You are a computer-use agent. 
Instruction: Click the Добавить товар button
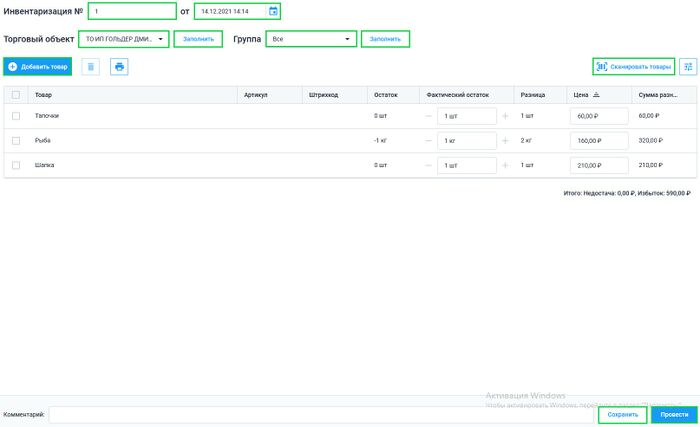pos(38,67)
